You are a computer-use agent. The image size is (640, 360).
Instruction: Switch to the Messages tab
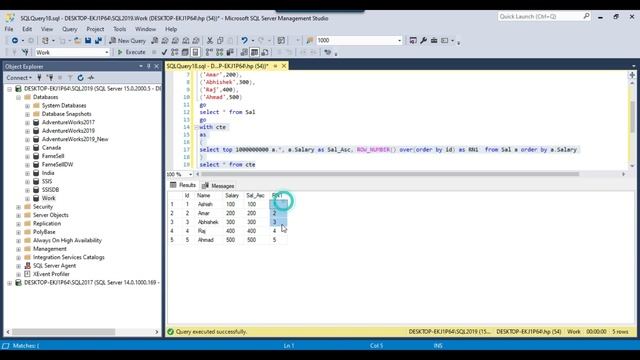click(x=218, y=186)
